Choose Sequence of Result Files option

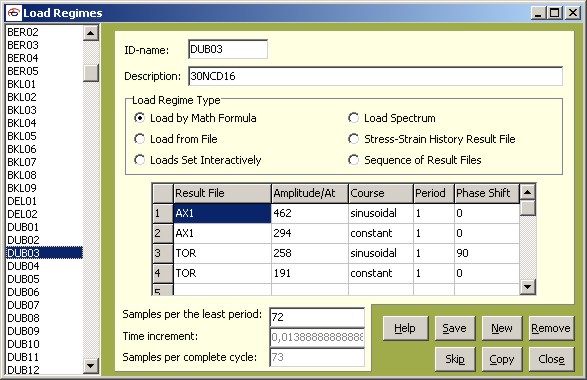[x=414, y=160]
